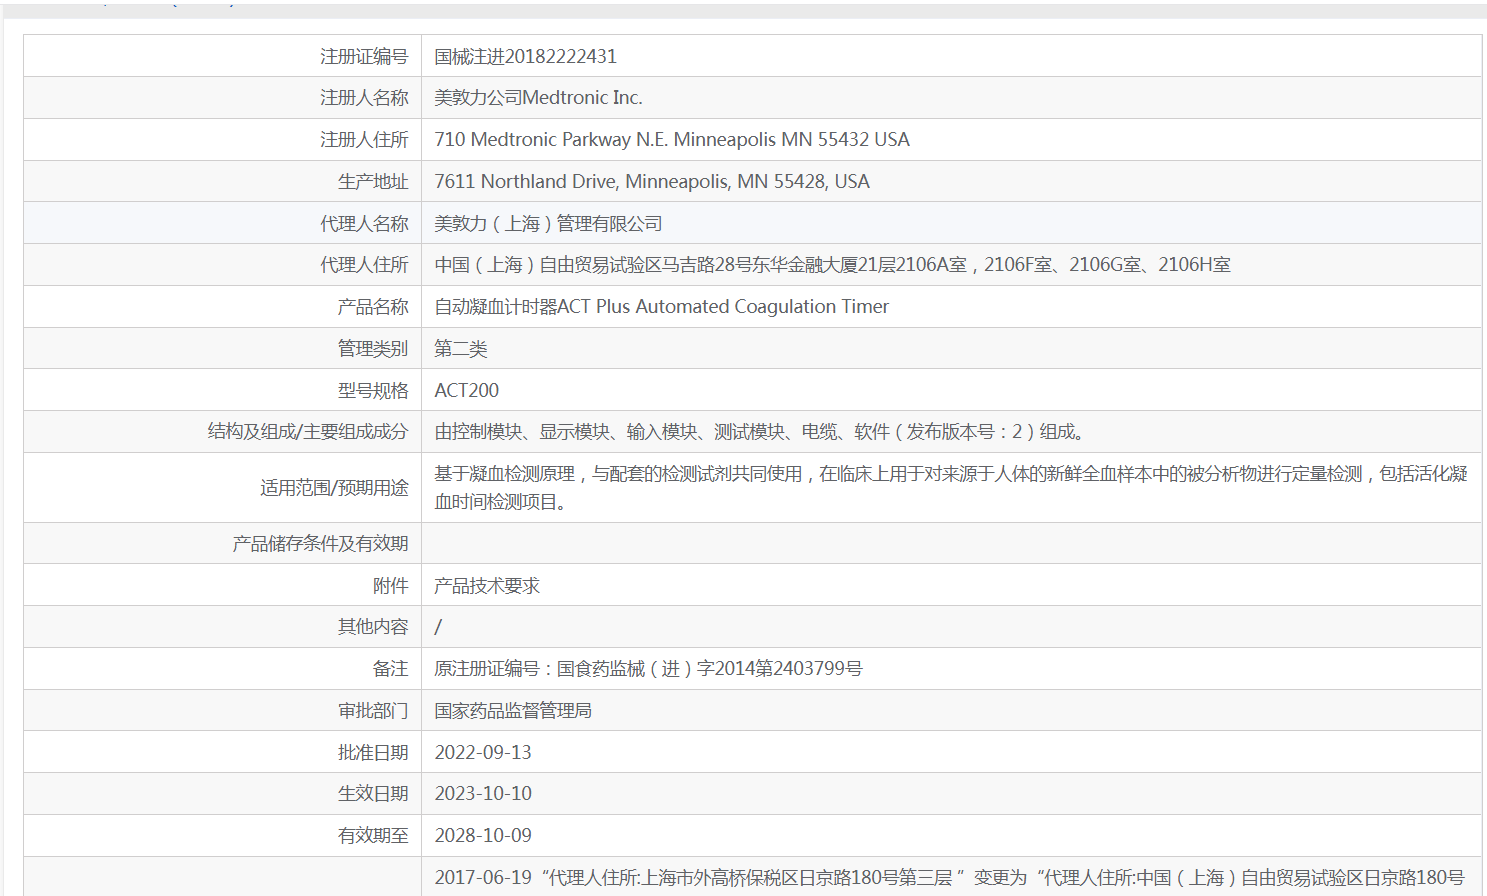Select the registrant name 美敦力公司Medtronic Inc.
The height and width of the screenshot is (896, 1487).
(538, 98)
